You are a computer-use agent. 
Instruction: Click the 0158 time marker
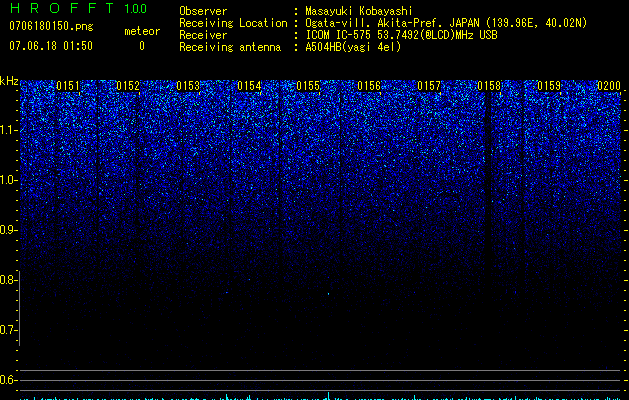[489, 86]
